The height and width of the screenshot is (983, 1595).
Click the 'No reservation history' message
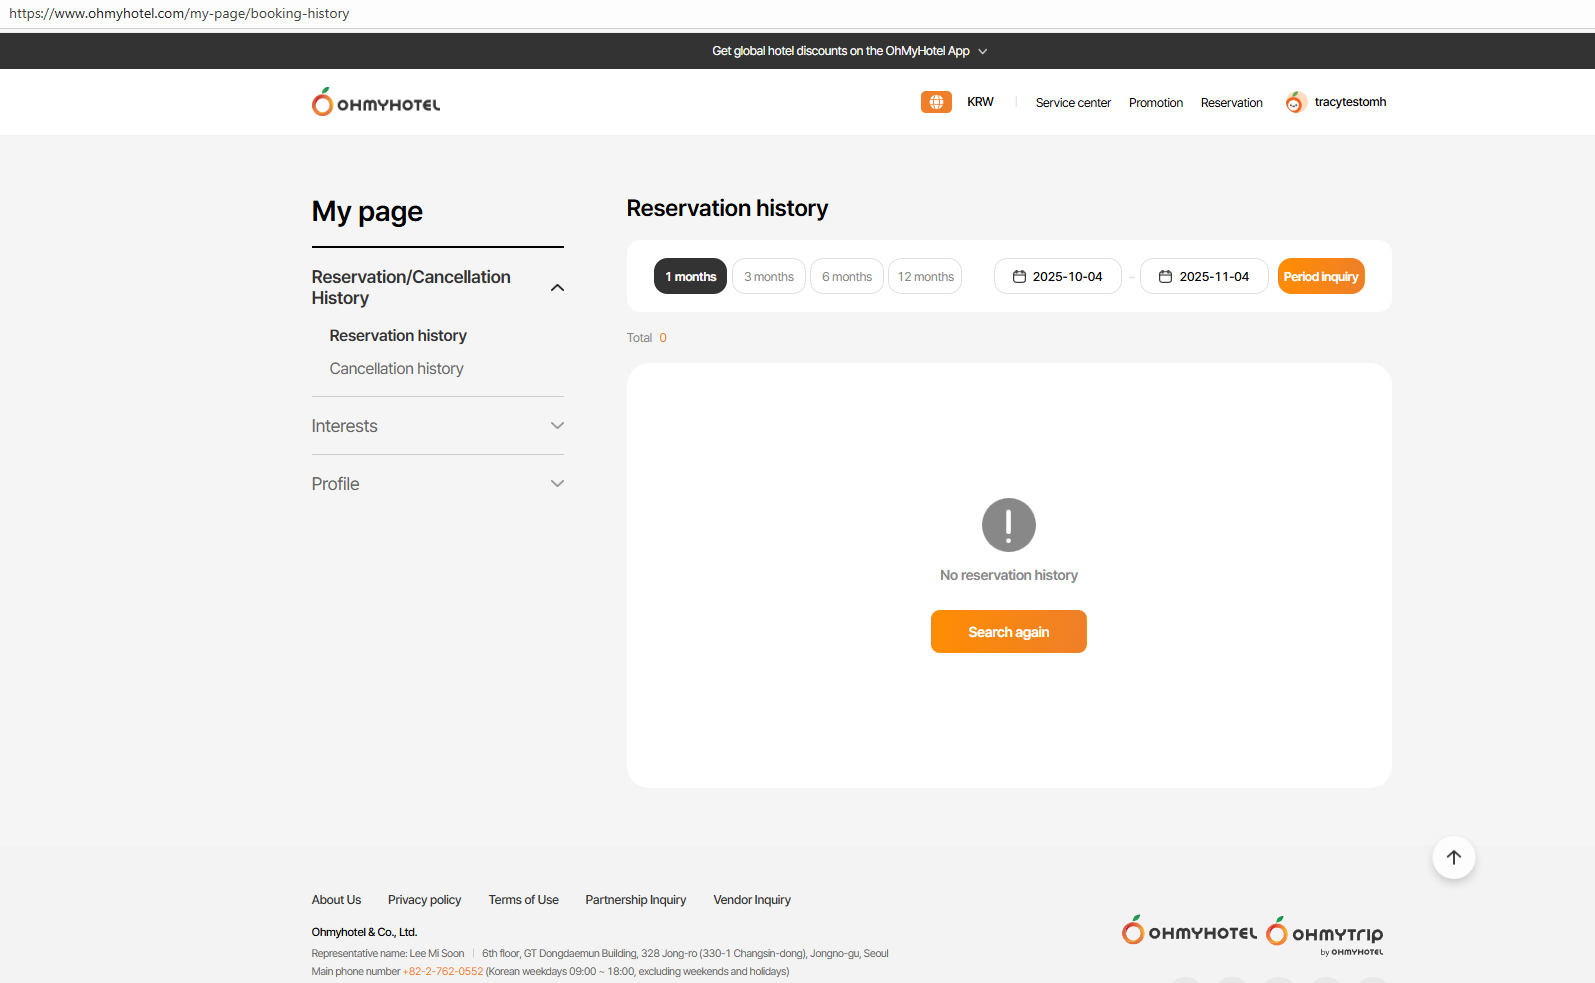(x=1008, y=575)
